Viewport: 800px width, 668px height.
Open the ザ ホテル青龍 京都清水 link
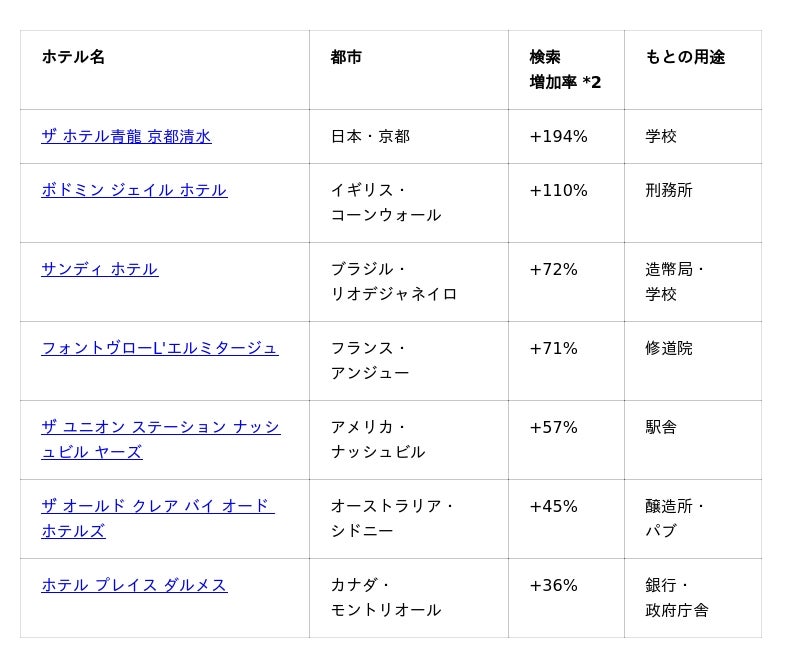[126, 137]
